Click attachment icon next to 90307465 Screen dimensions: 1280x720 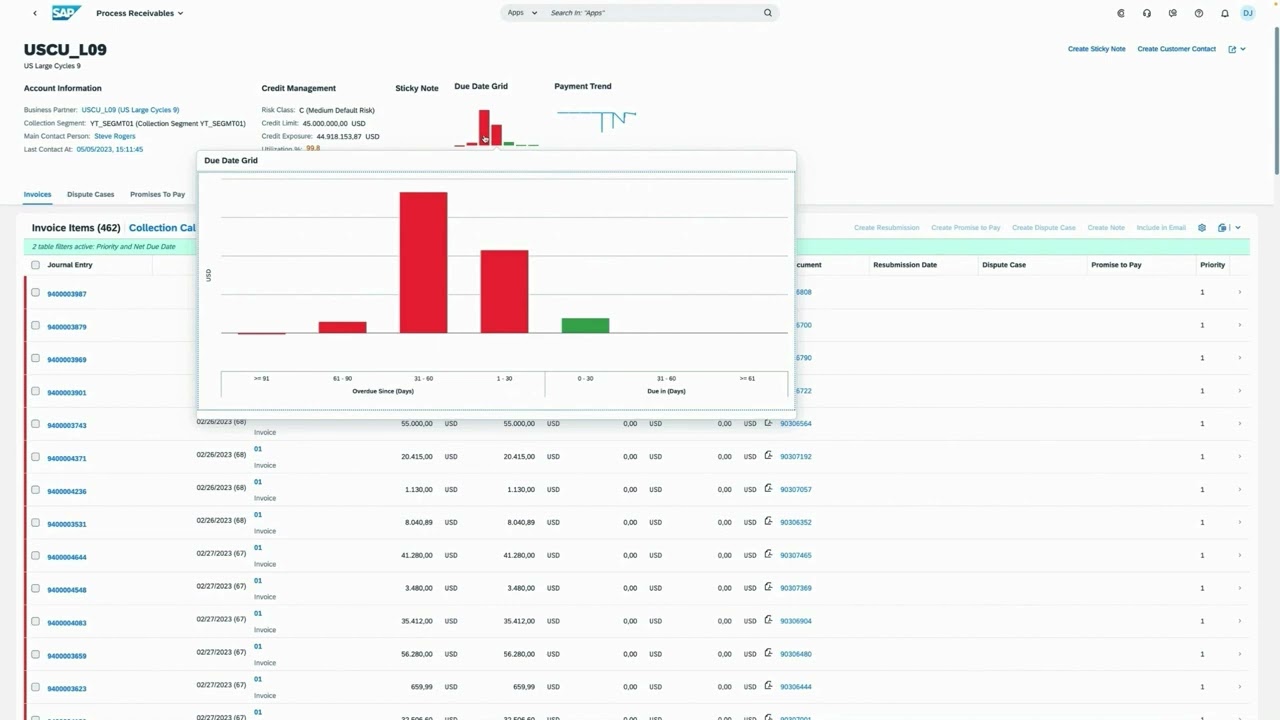[768, 555]
